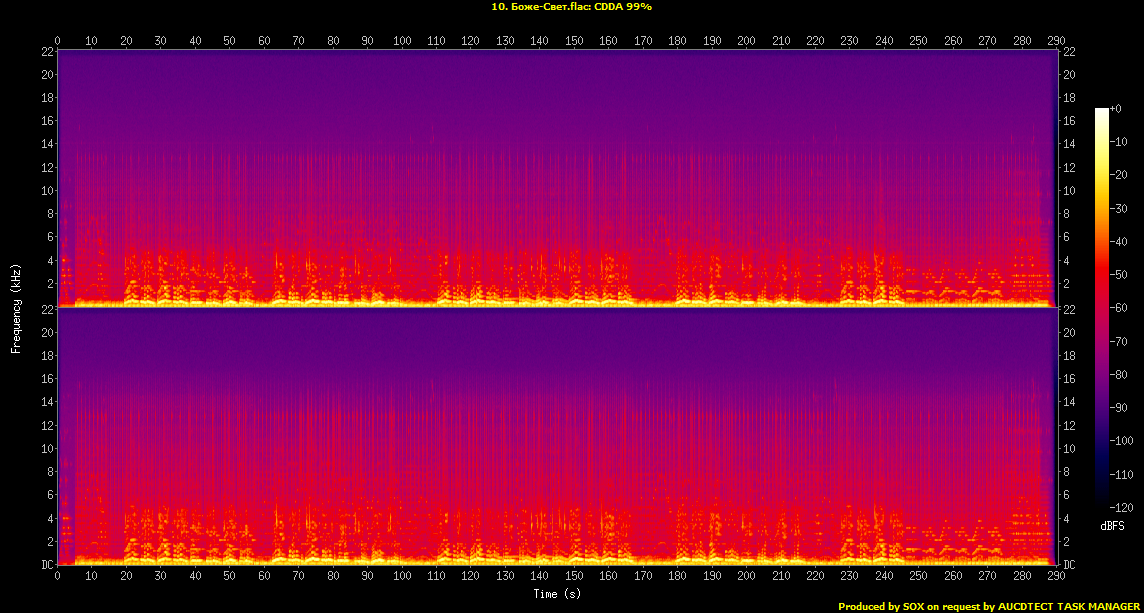Select the 150 second mark on bottom time axis
Viewport: 1144px width, 613px height.
tap(574, 576)
